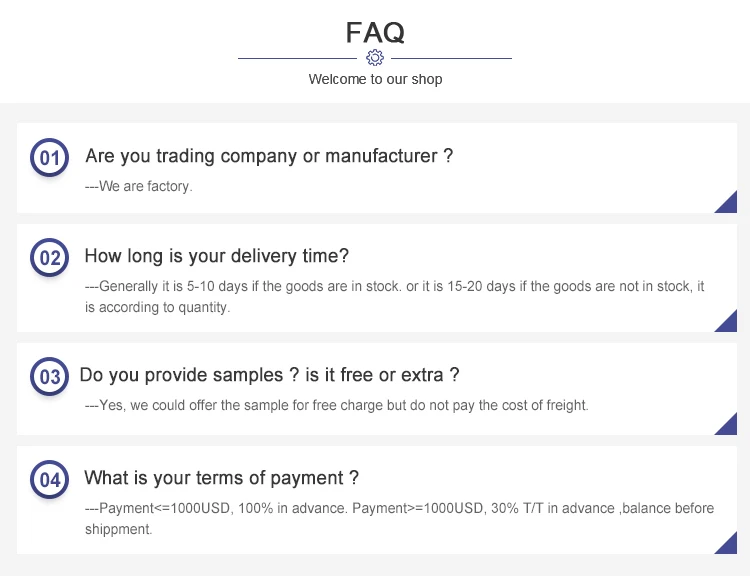Click corner triangle on payment terms card
Viewport: 750px width, 576px height.
pos(729,545)
